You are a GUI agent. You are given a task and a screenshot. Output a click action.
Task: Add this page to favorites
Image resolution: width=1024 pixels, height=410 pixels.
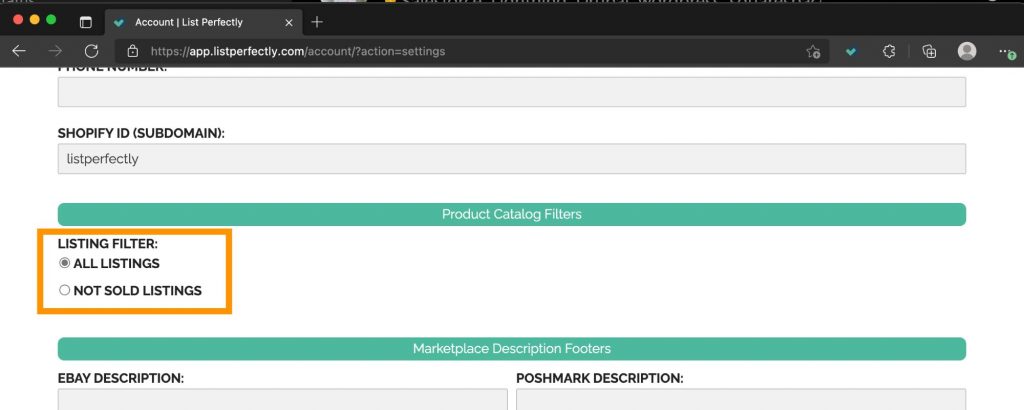pos(812,52)
